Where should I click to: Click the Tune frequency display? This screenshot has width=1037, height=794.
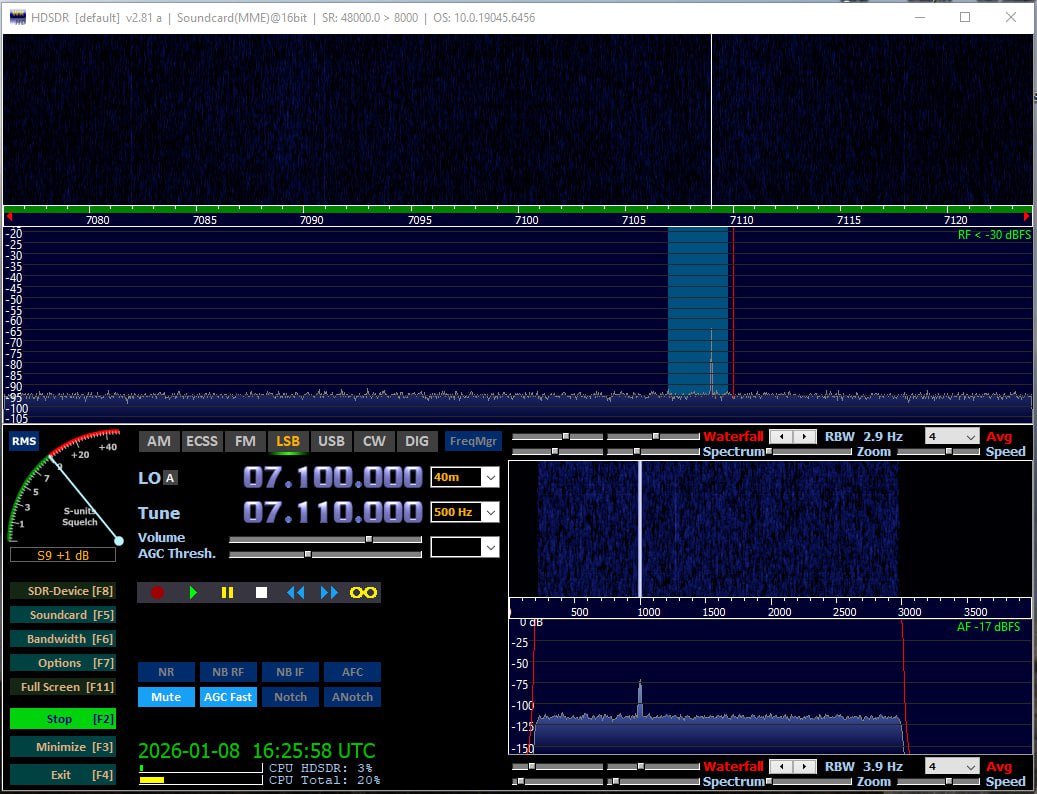(x=332, y=512)
